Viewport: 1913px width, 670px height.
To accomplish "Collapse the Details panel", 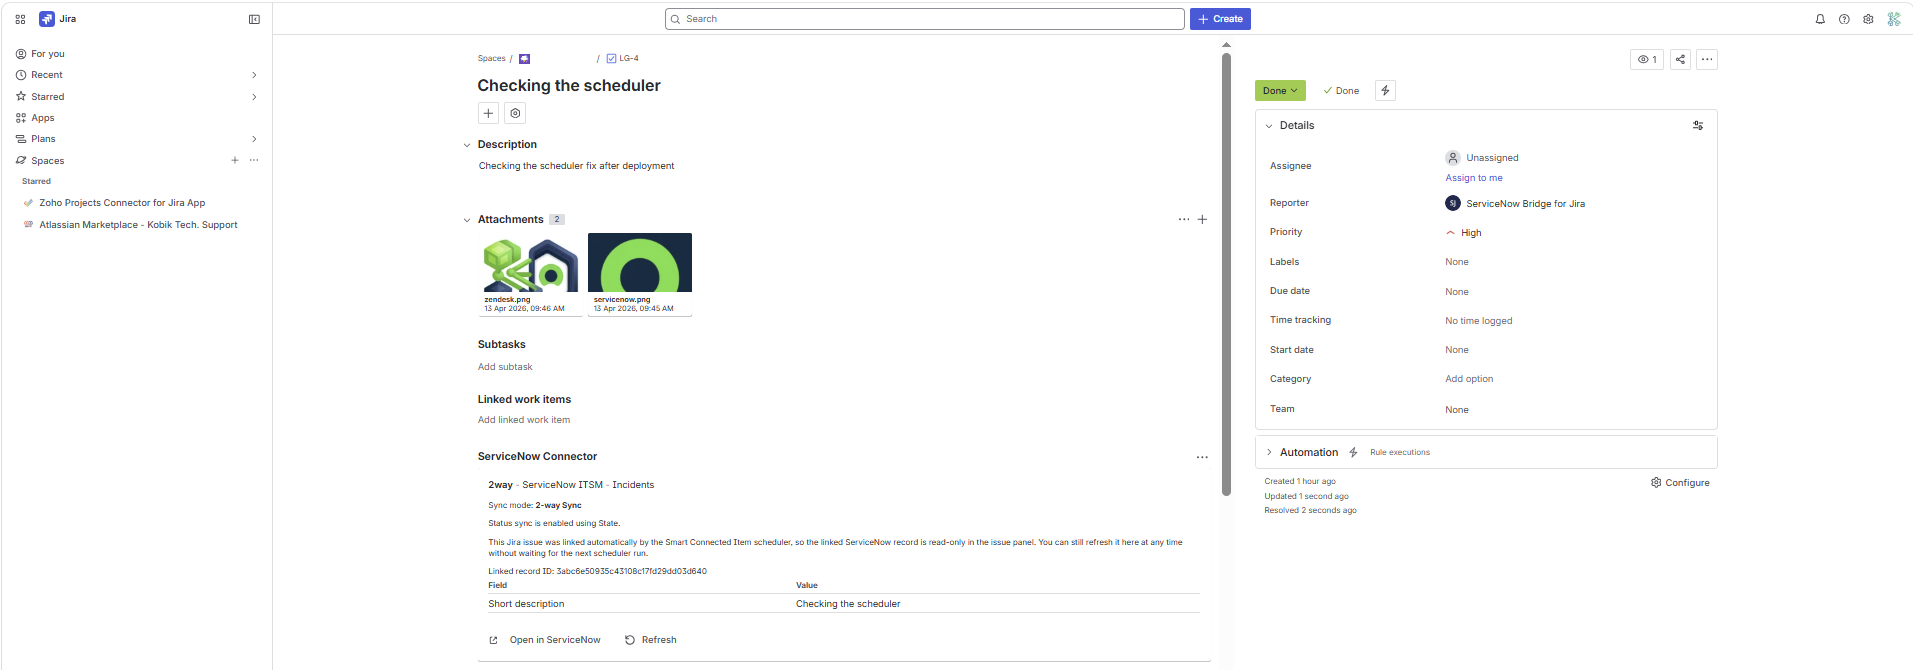I will tap(1269, 126).
